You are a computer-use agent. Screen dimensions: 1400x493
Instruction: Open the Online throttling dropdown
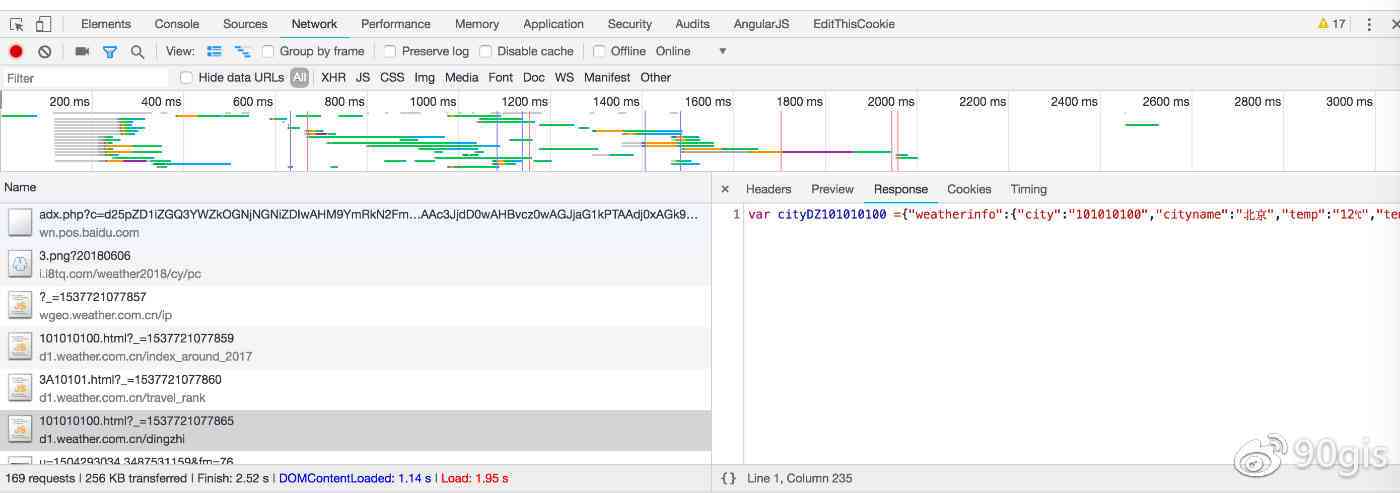pos(722,51)
